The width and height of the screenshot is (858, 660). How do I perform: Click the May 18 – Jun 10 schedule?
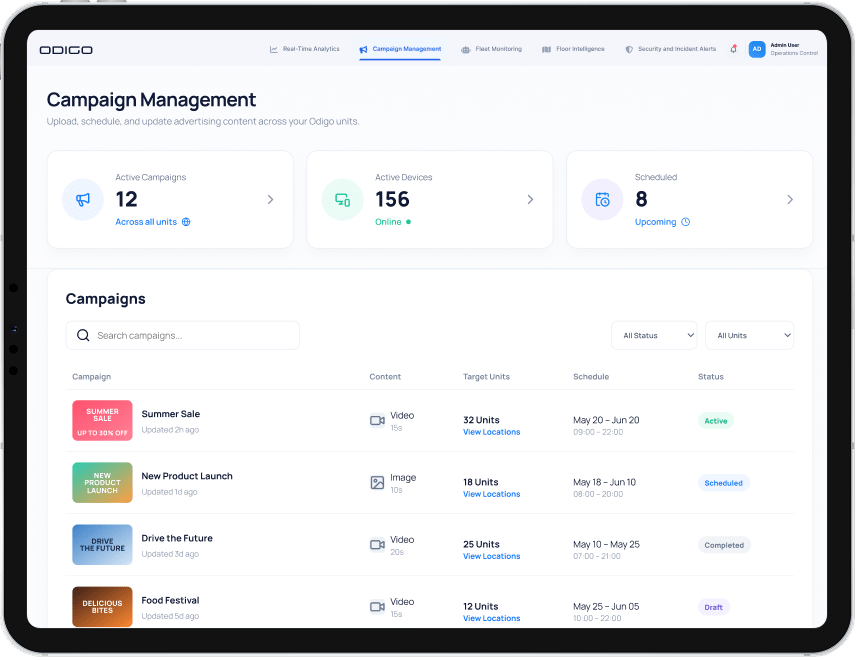point(604,483)
